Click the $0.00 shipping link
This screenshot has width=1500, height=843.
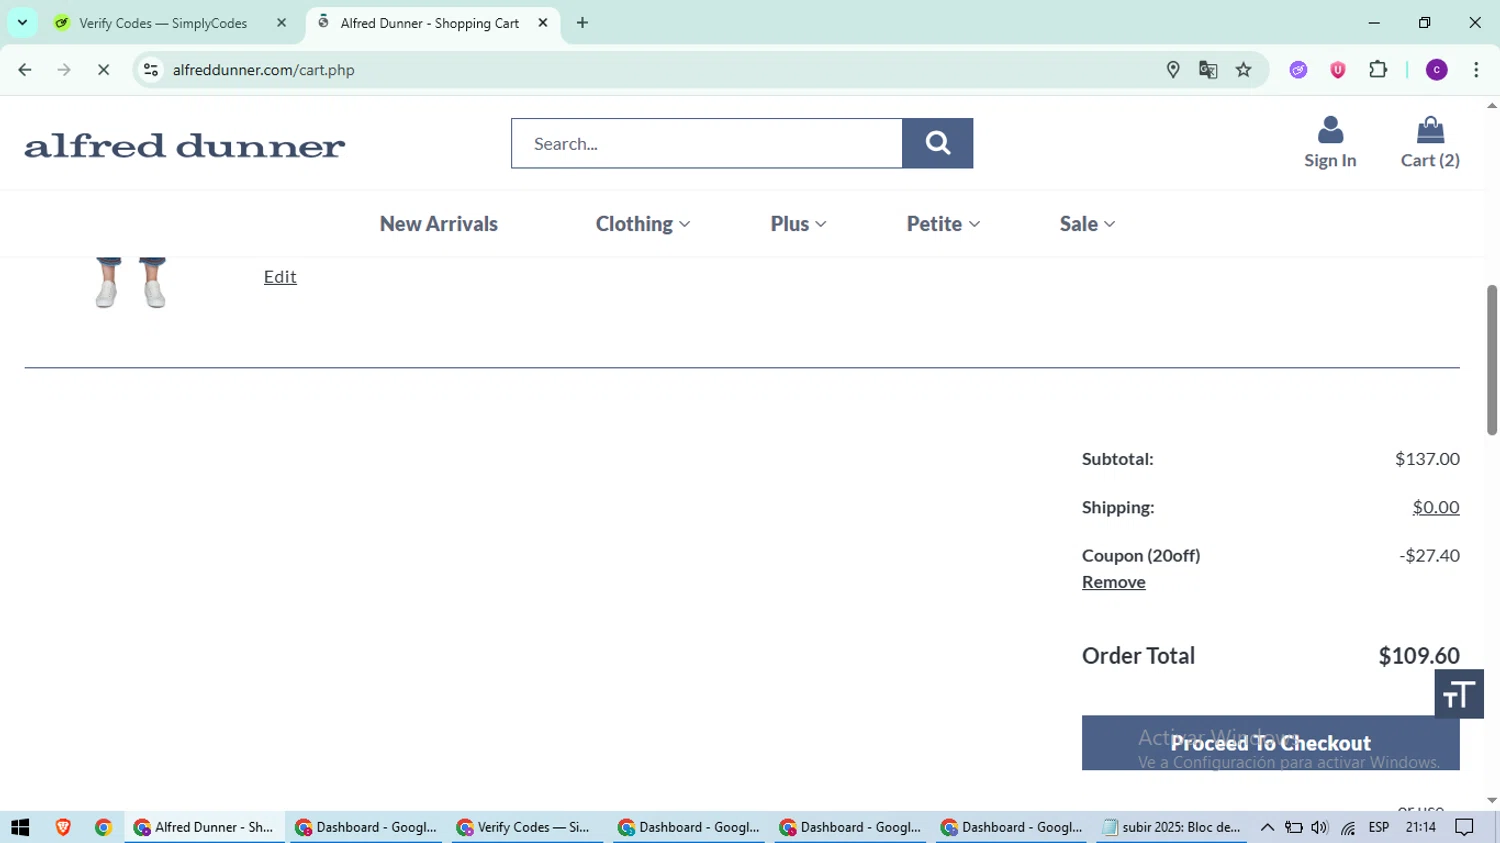coord(1436,507)
